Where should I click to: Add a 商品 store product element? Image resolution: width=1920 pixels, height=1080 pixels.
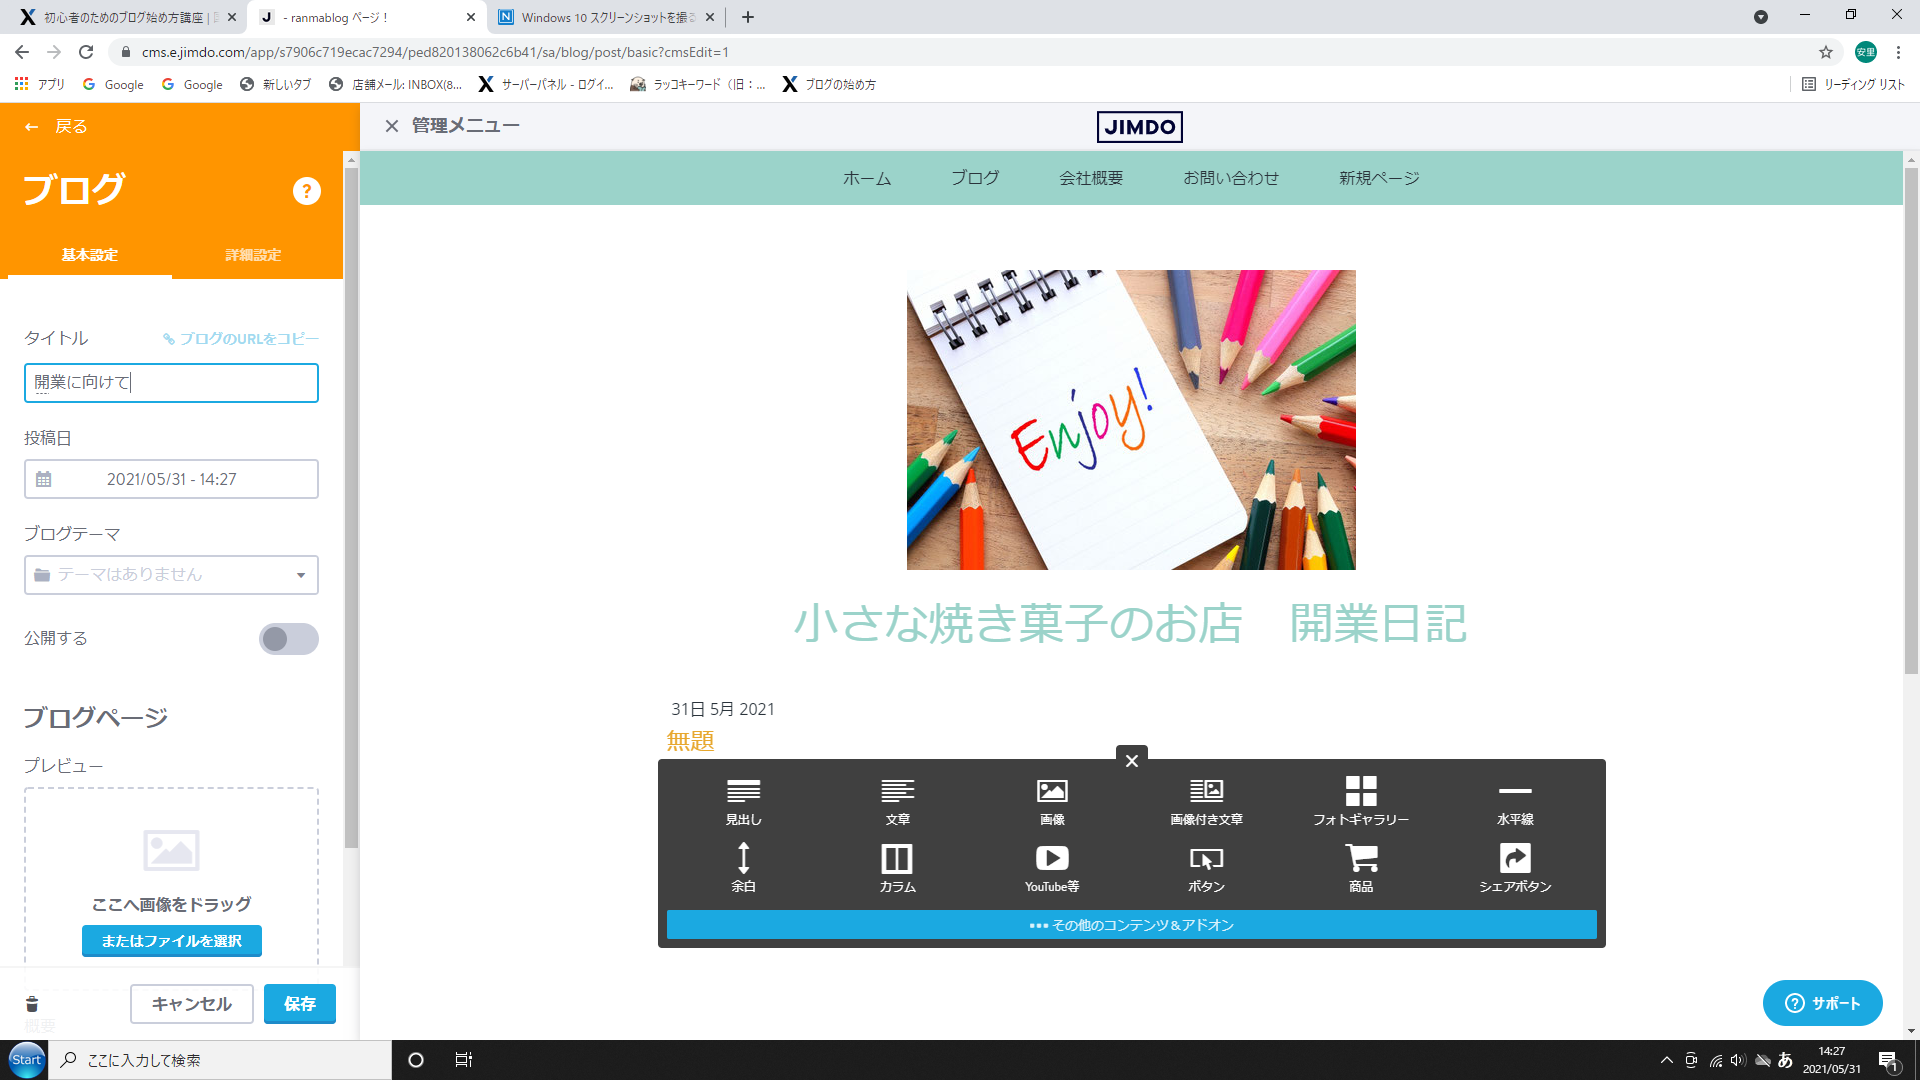[x=1360, y=867]
